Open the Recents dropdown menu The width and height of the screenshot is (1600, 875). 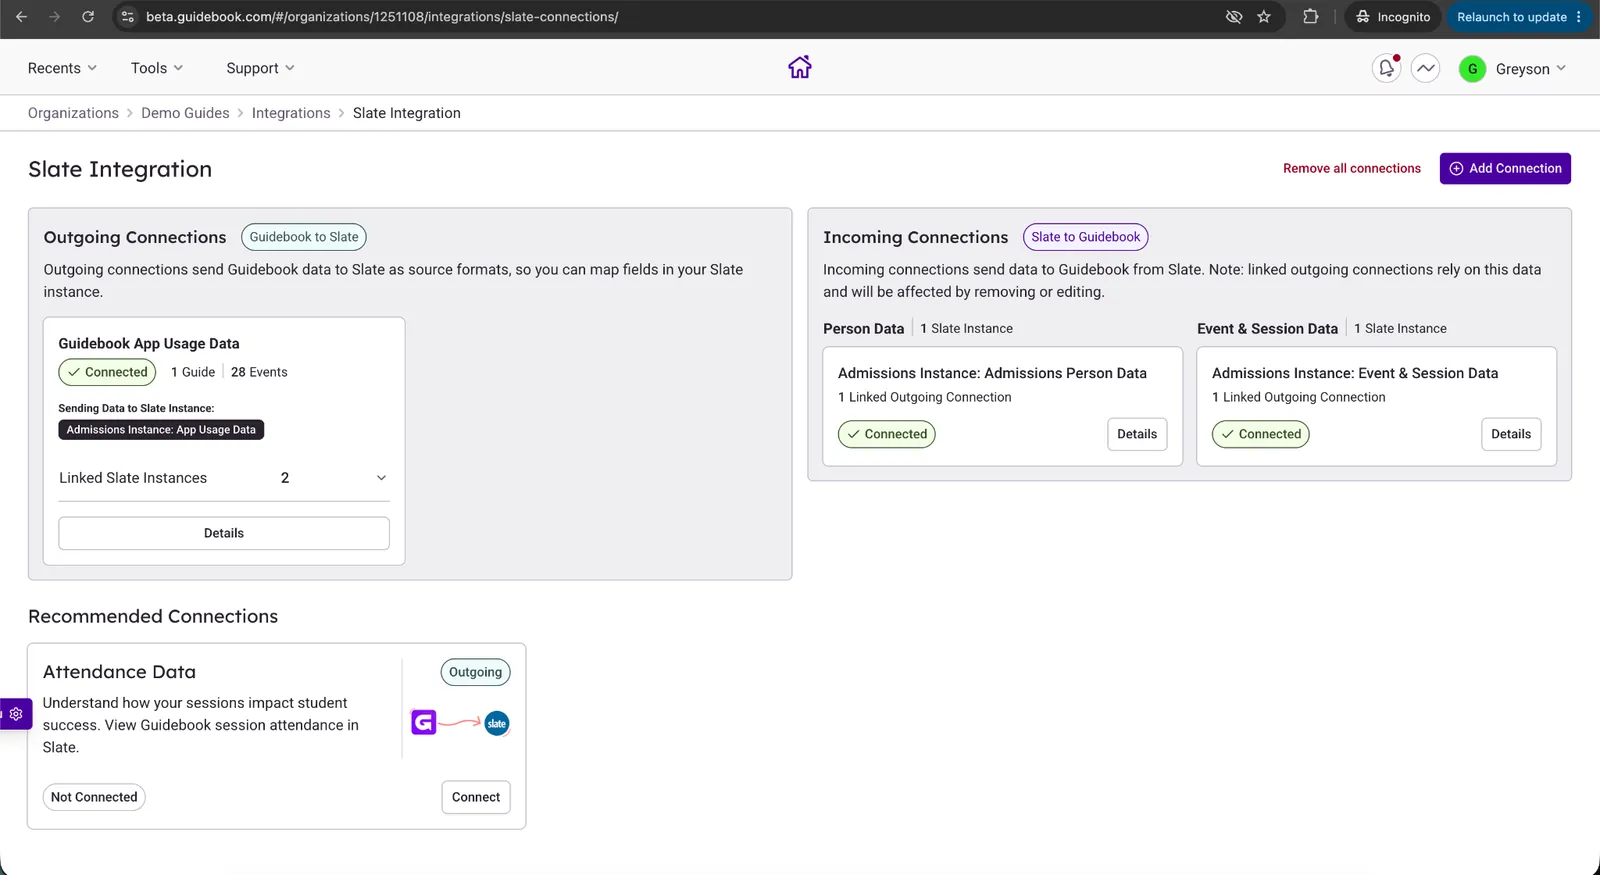pyautogui.click(x=62, y=68)
